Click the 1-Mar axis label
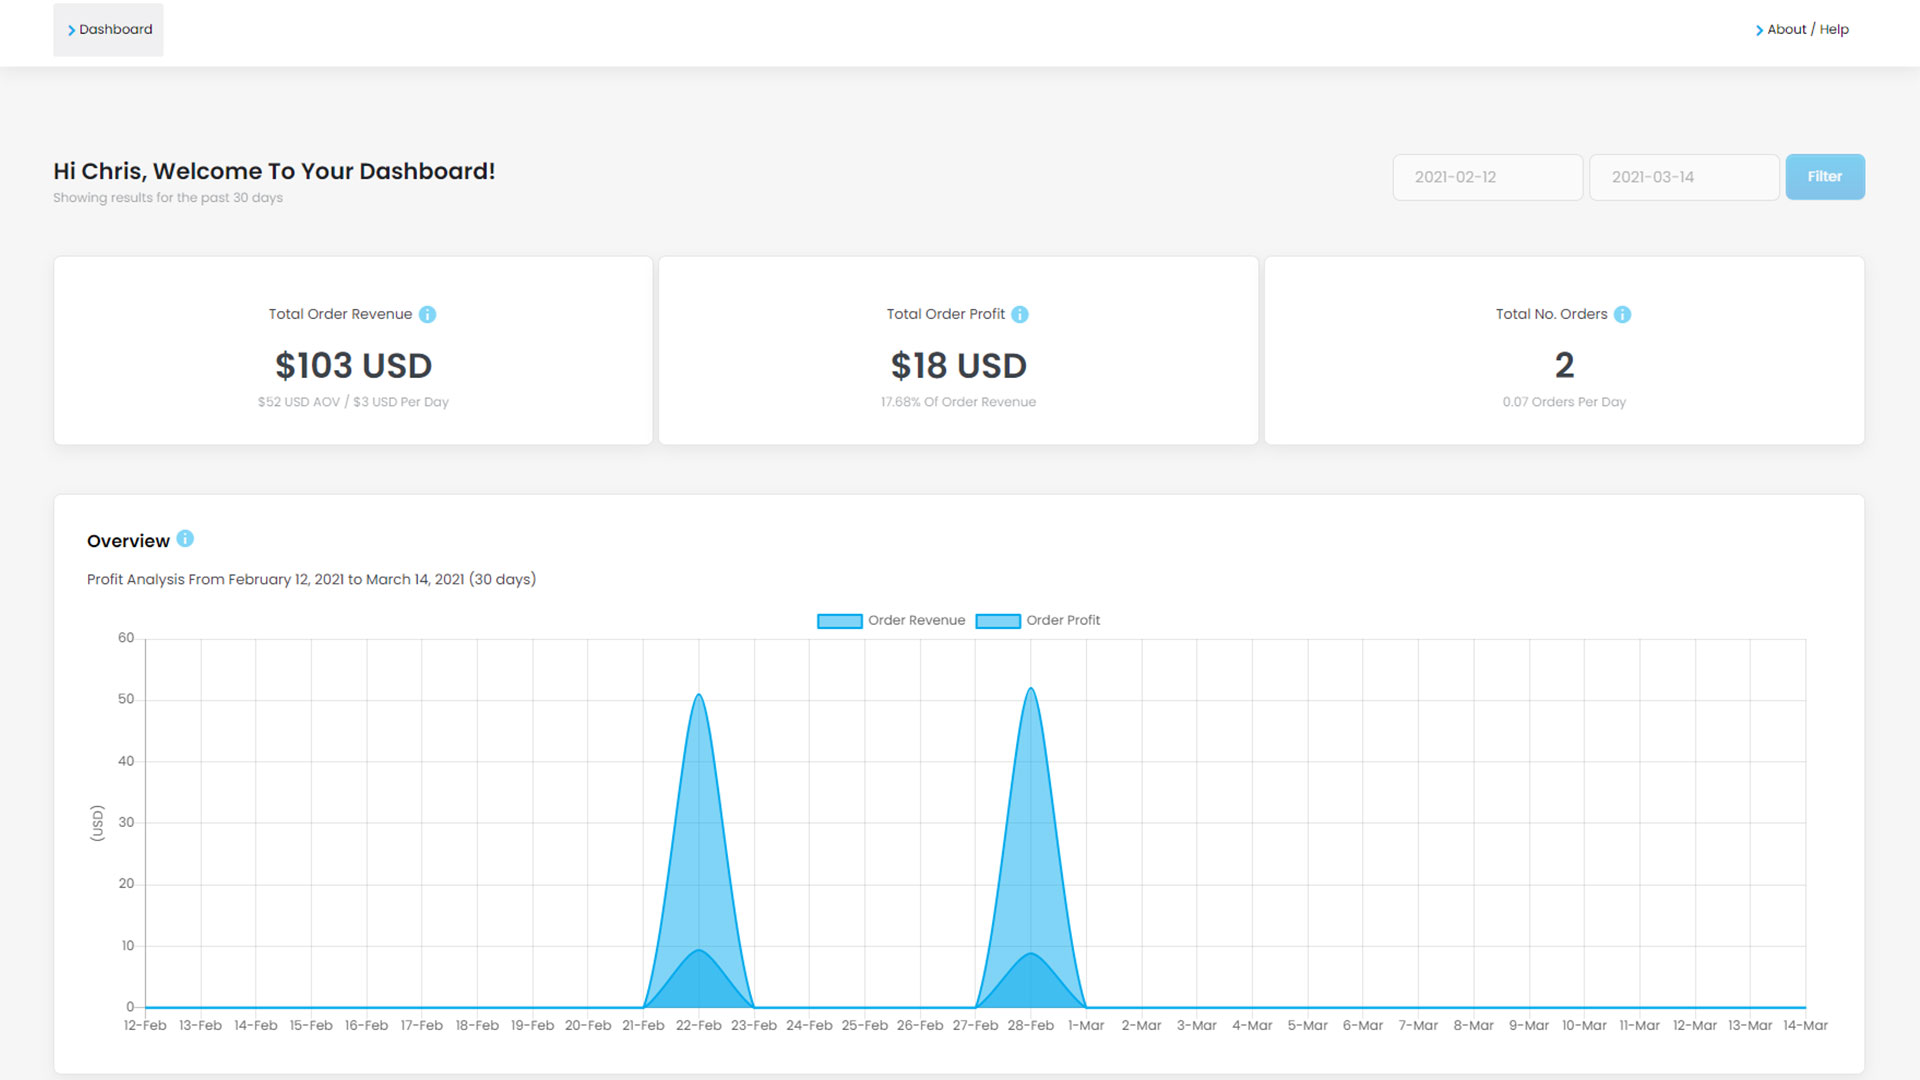Screen dimensions: 1920x1080 (x=1086, y=1026)
